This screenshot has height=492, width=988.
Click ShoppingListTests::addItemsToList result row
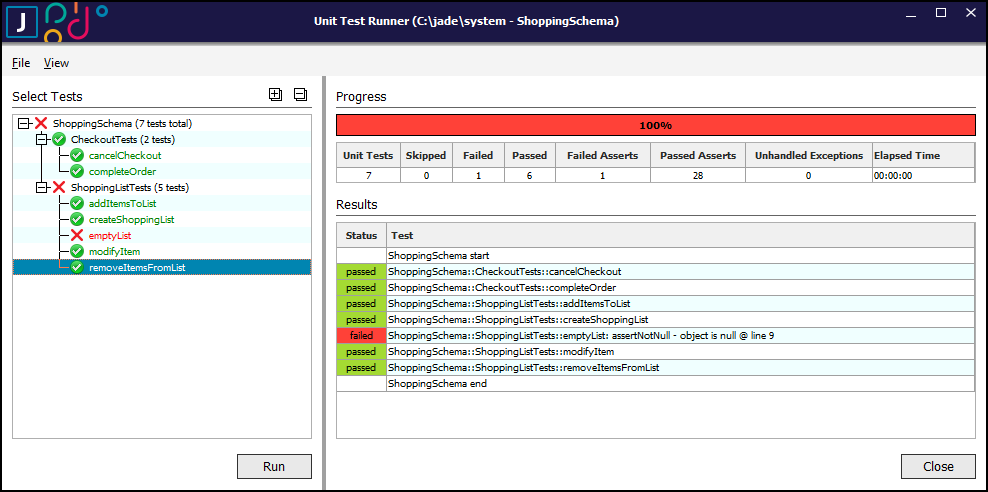(x=681, y=304)
